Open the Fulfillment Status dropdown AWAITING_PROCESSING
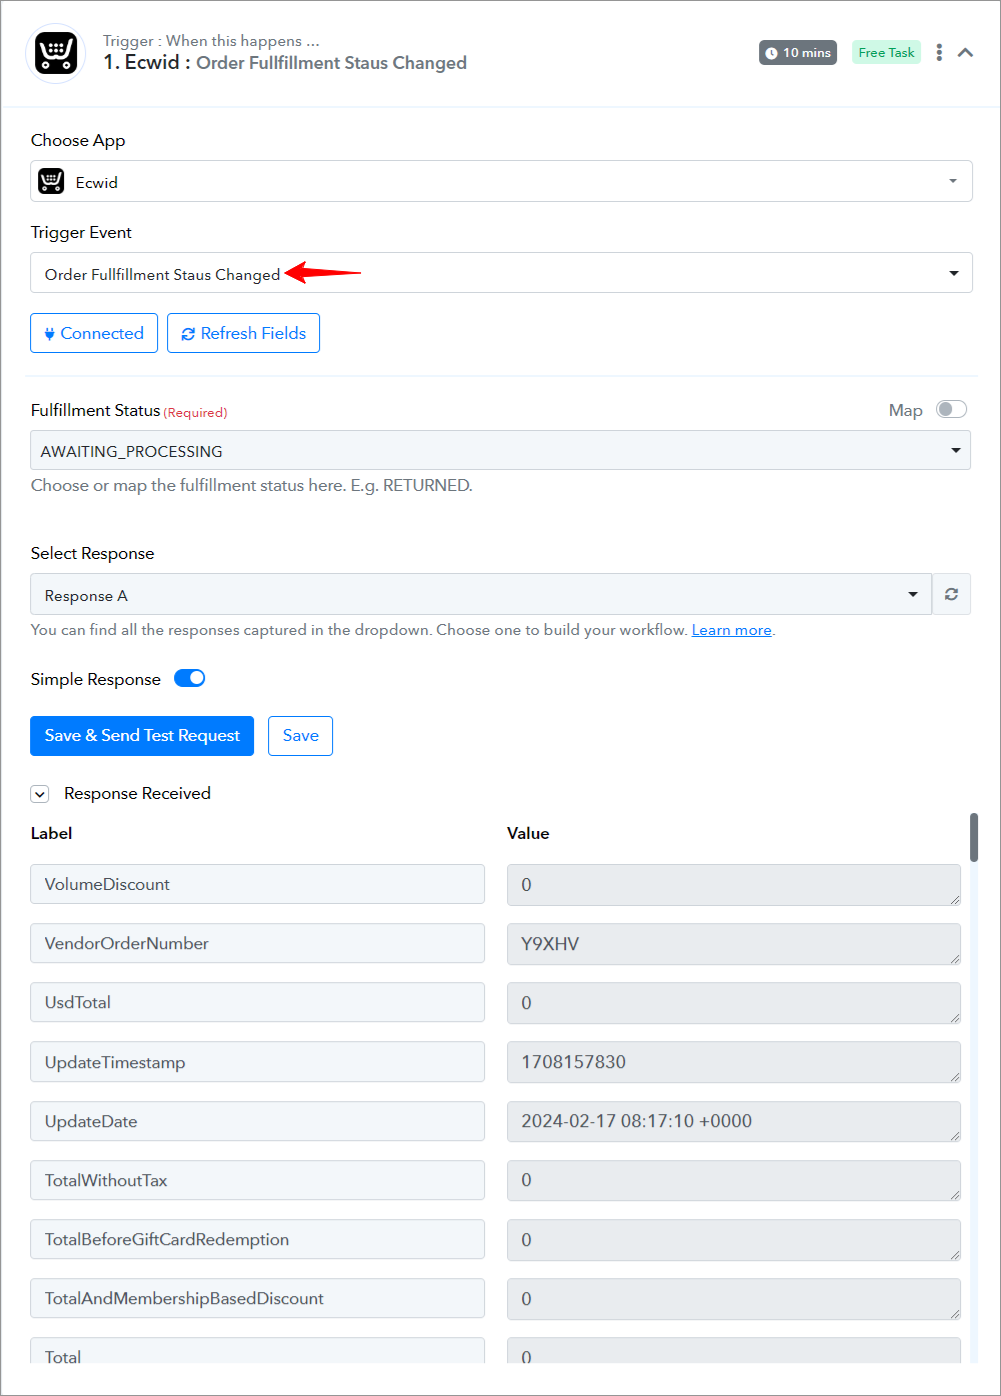Image resolution: width=1001 pixels, height=1396 pixels. coord(501,450)
